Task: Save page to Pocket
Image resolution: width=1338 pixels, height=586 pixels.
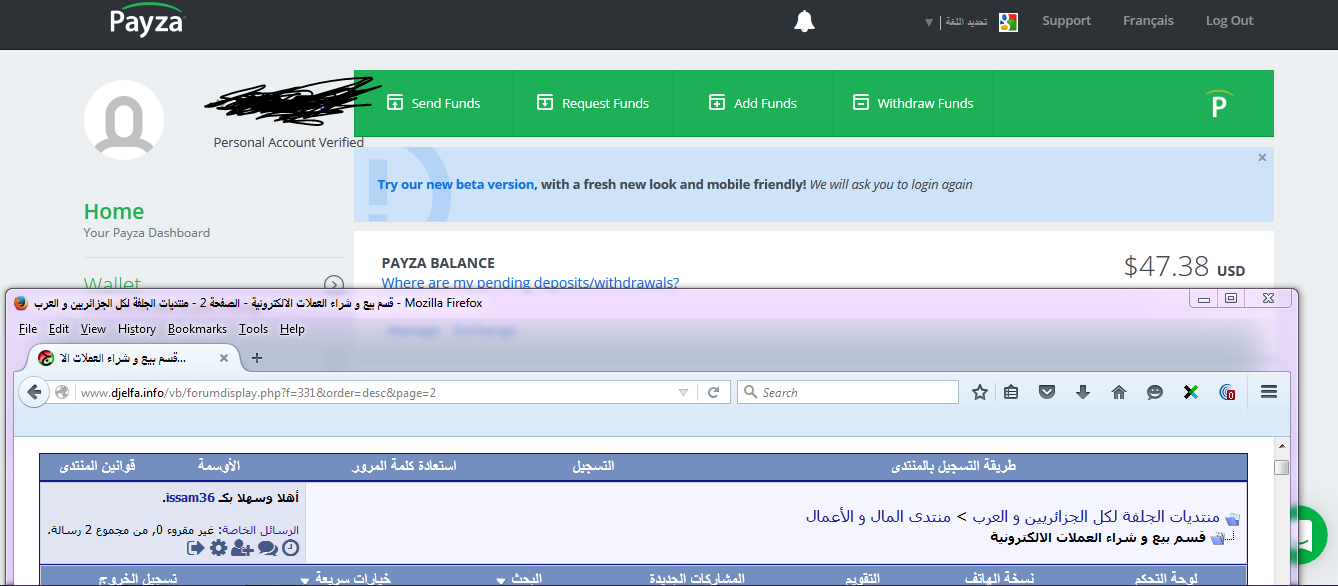Action: pyautogui.click(x=1046, y=393)
